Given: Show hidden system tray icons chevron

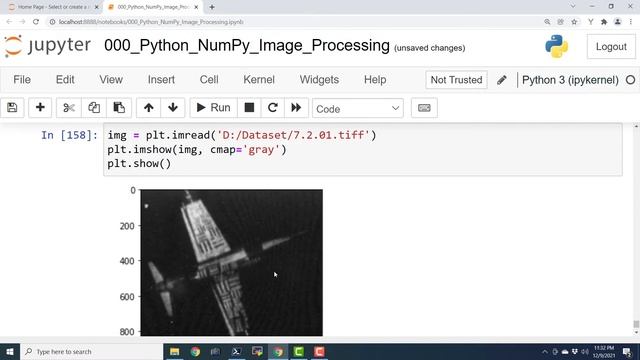Looking at the screenshot, I should pyautogui.click(x=544, y=351).
